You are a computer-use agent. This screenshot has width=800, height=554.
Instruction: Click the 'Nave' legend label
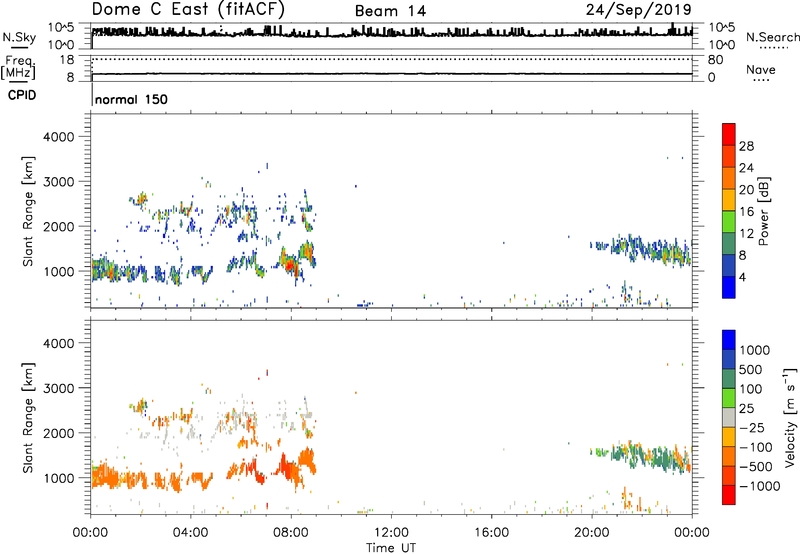click(761, 69)
